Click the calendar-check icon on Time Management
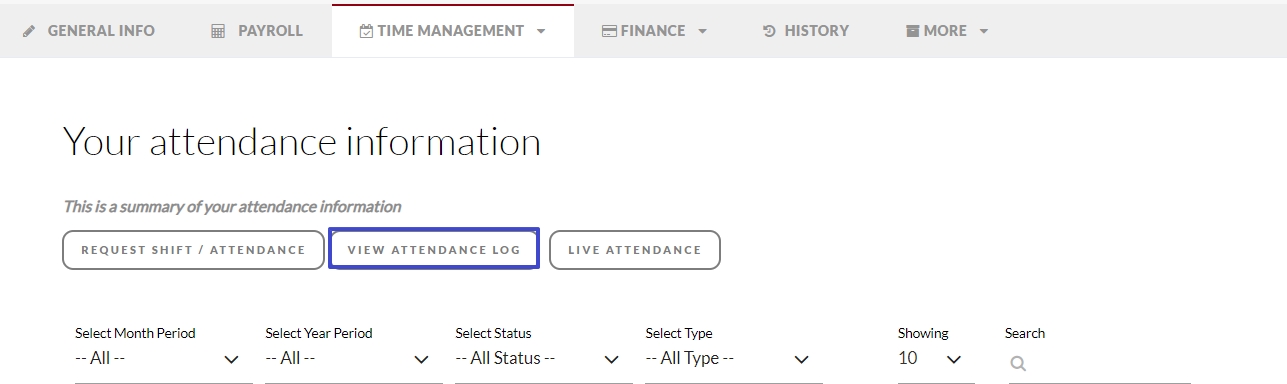1287x384 pixels. 366,31
